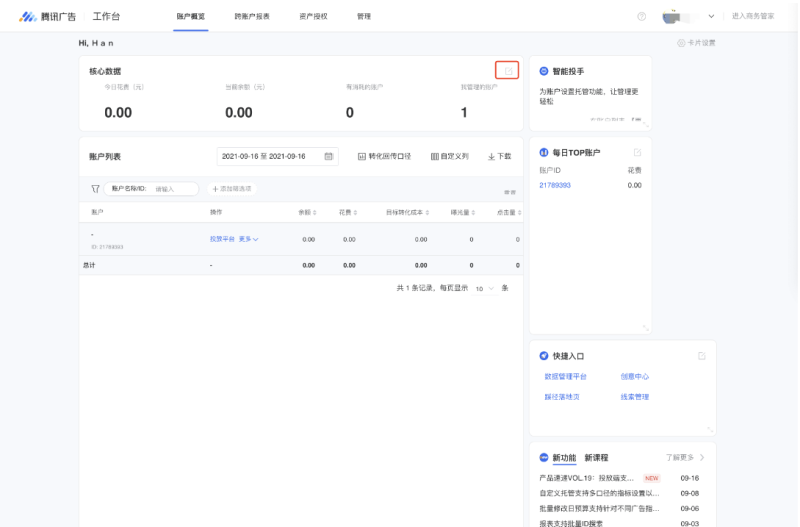Click the 快捷入口 rocket icon
This screenshot has height=527, width=800.
544,356
